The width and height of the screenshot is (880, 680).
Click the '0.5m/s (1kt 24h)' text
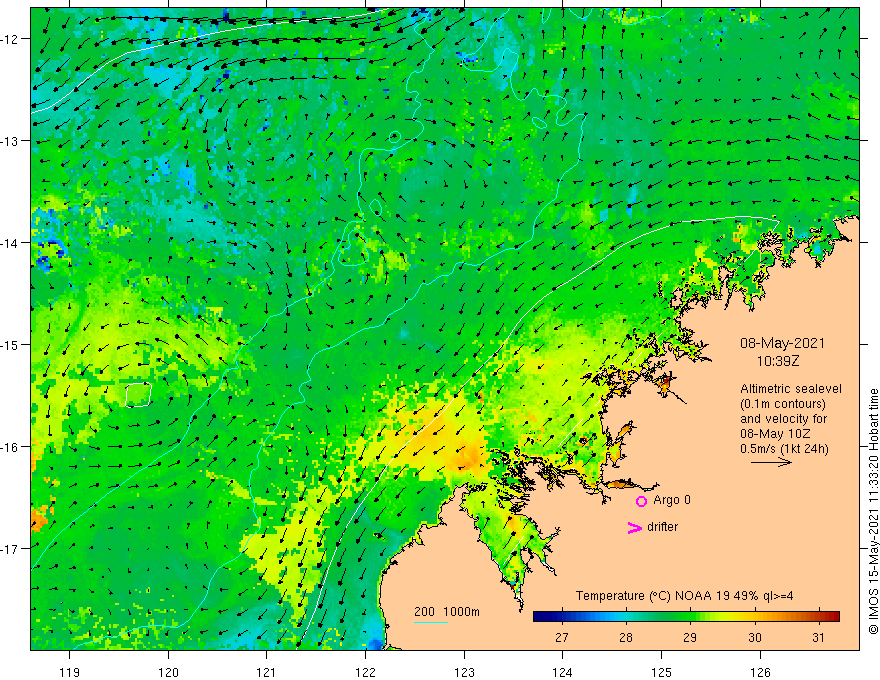[x=784, y=449]
